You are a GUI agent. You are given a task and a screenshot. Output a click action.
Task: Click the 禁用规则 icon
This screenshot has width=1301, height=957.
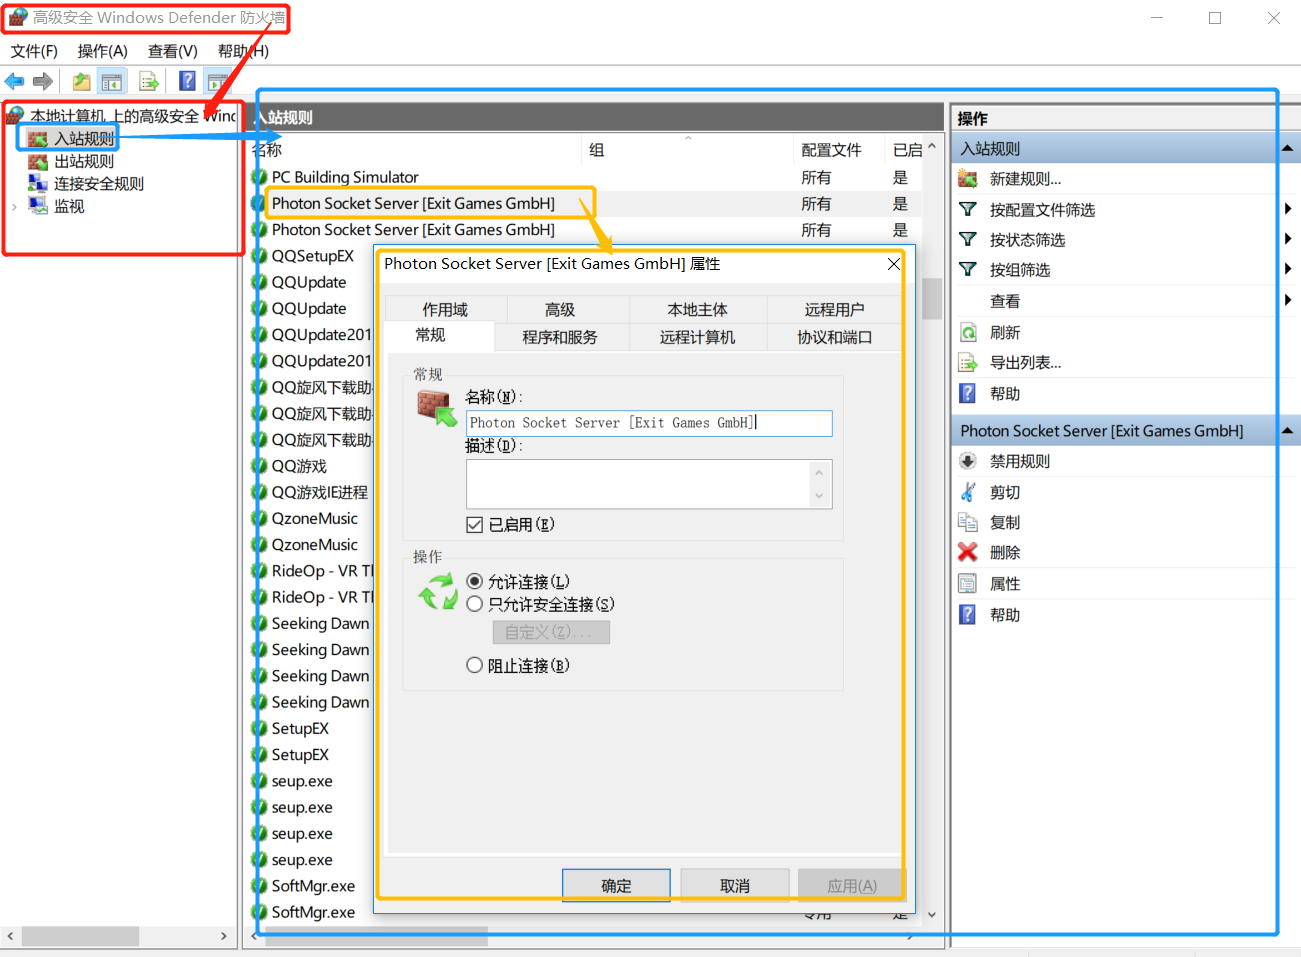click(x=968, y=461)
